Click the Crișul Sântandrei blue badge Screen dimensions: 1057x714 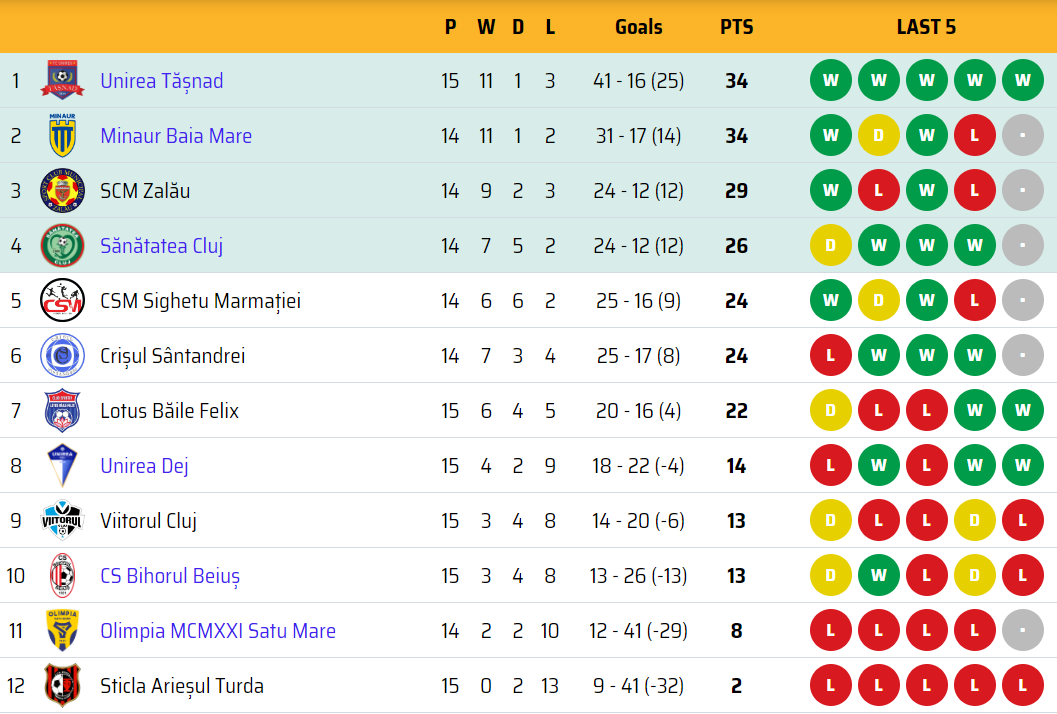62,356
